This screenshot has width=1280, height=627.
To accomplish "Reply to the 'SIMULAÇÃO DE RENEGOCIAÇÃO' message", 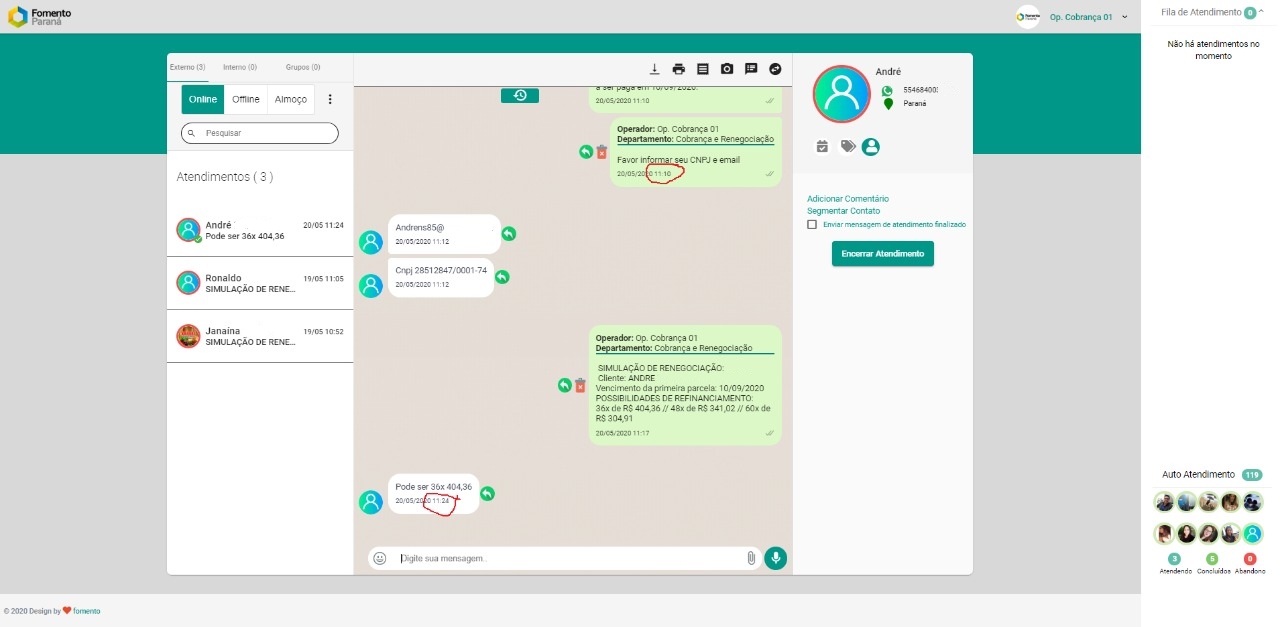I will (564, 385).
